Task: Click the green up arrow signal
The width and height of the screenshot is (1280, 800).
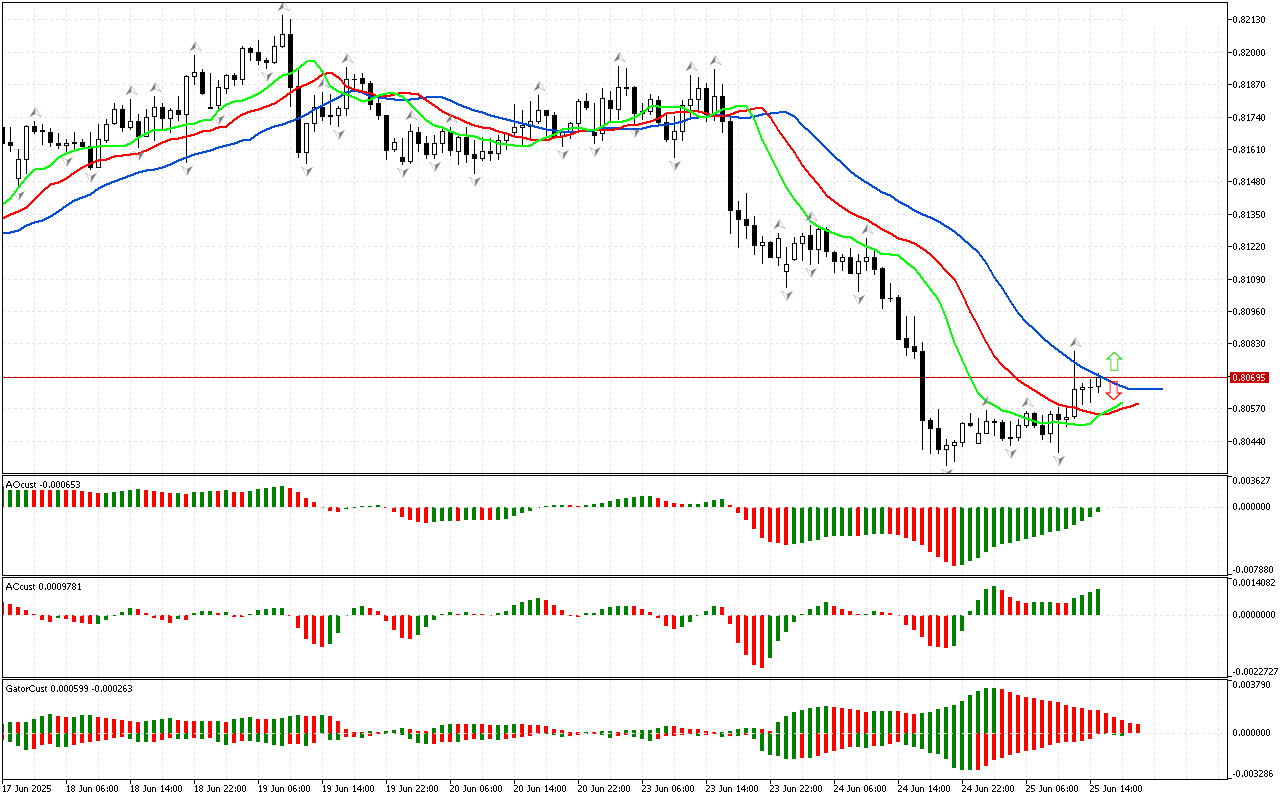Action: tap(1114, 361)
